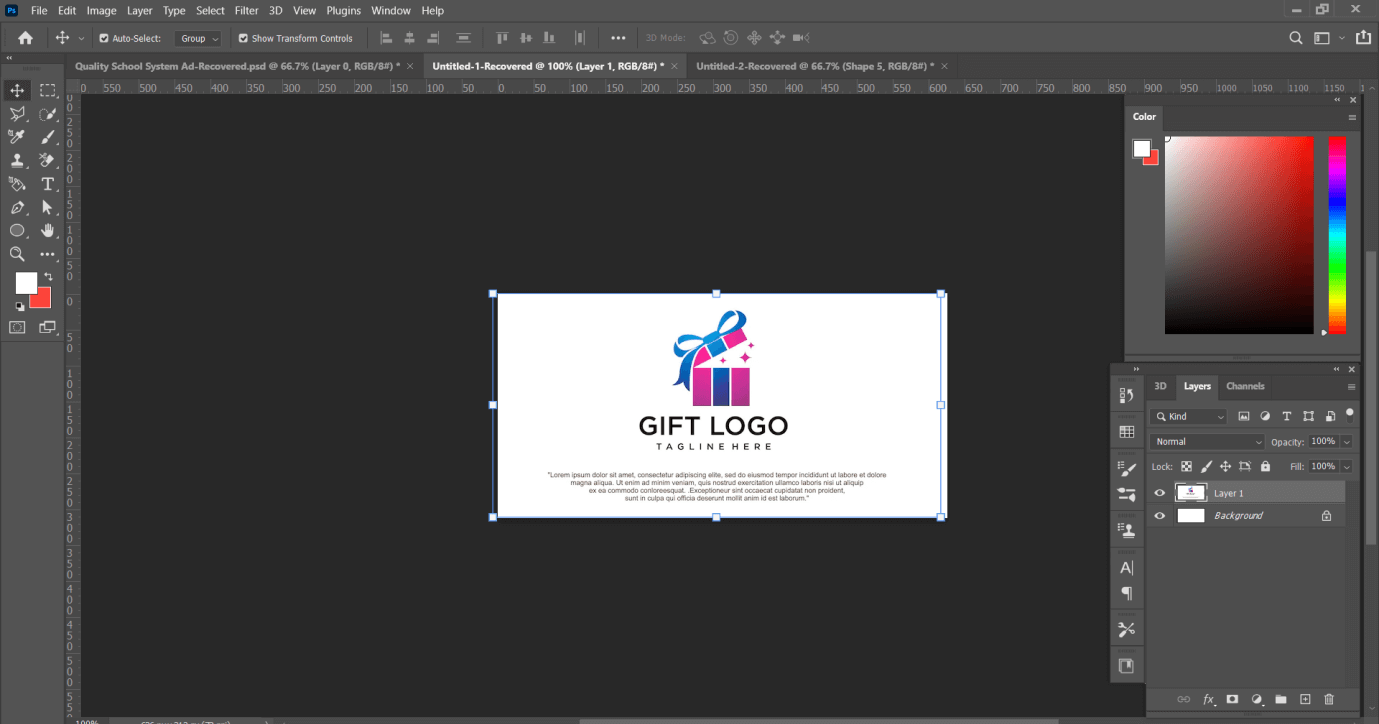Viewport: 1379px width, 724px height.
Task: Select the Background Eraser tool
Action: (47, 160)
